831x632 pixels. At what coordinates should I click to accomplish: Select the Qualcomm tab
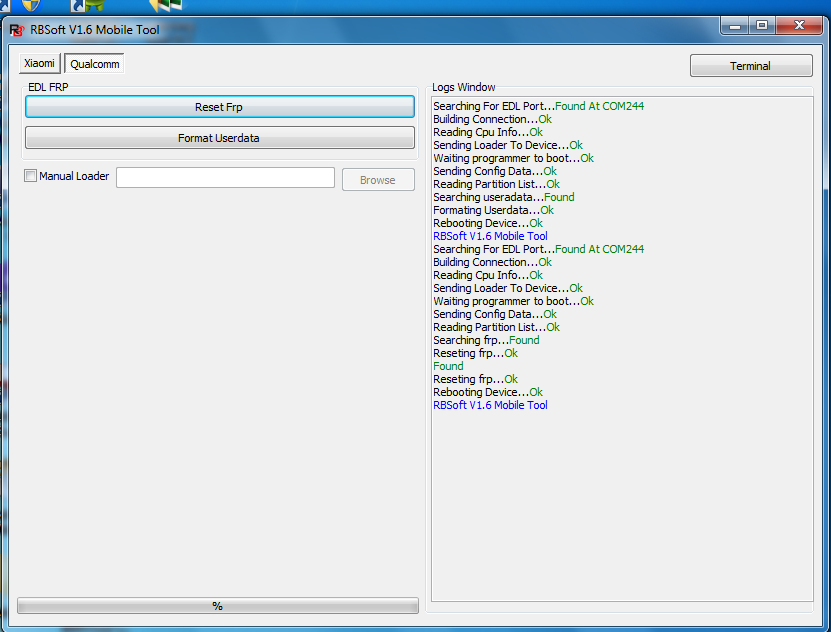94,64
